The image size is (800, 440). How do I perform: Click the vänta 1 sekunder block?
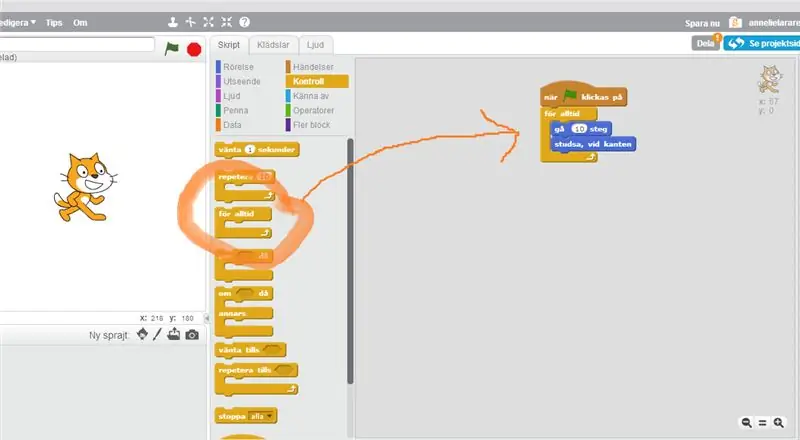(257, 150)
